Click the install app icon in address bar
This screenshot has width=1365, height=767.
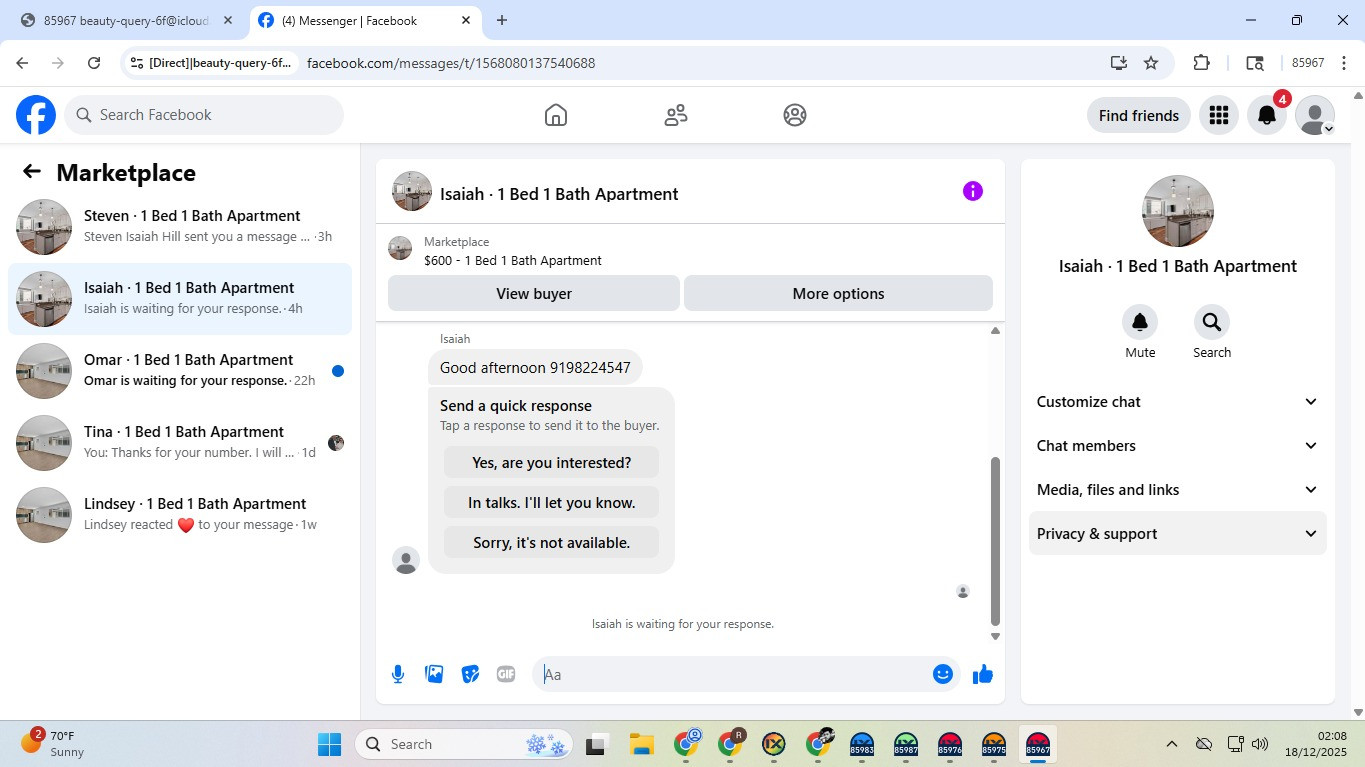coord(1119,63)
